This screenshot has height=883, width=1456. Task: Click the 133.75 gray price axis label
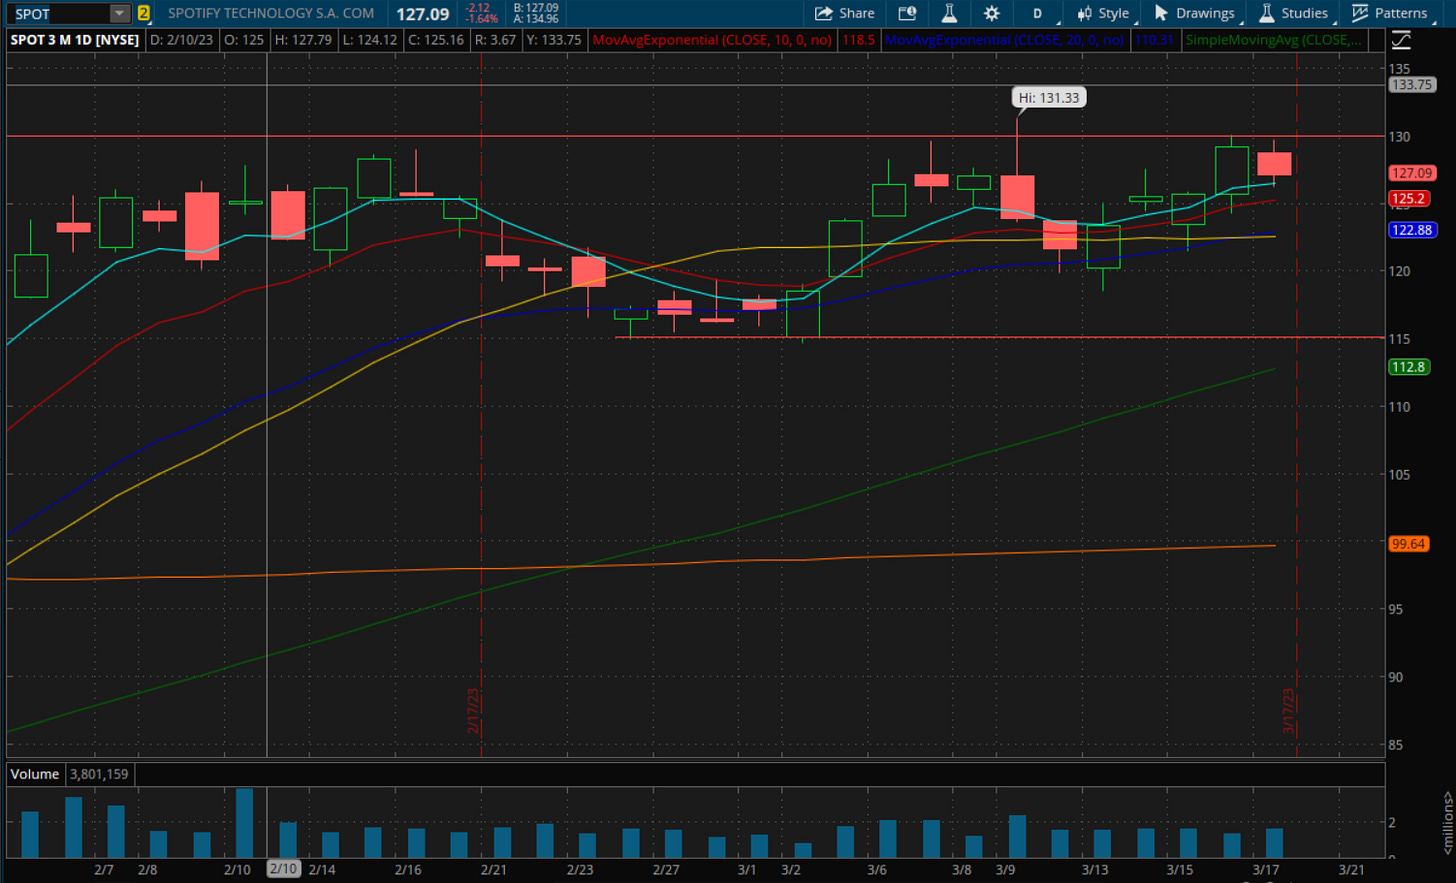(x=1412, y=85)
